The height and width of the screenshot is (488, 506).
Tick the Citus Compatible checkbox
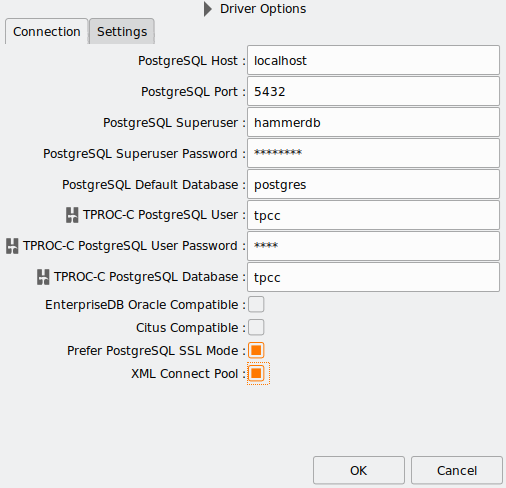(x=256, y=327)
